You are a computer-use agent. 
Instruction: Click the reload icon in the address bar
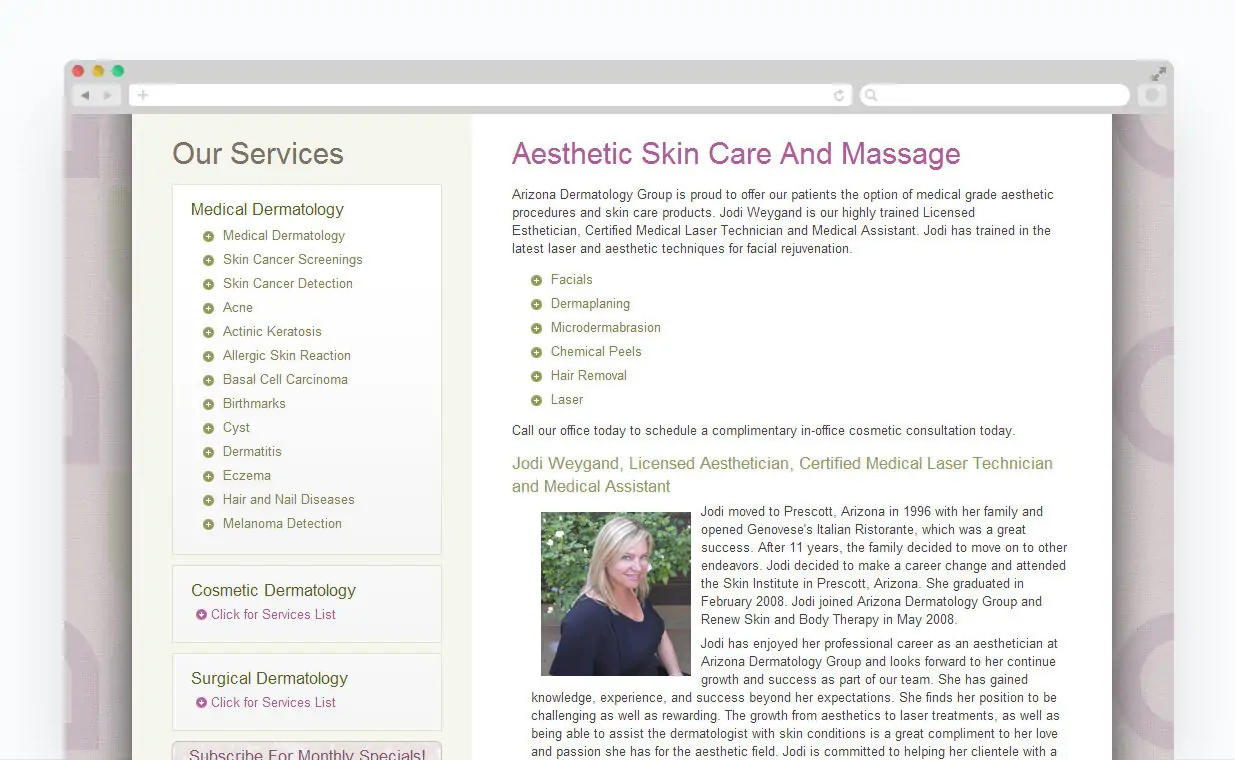tap(839, 95)
